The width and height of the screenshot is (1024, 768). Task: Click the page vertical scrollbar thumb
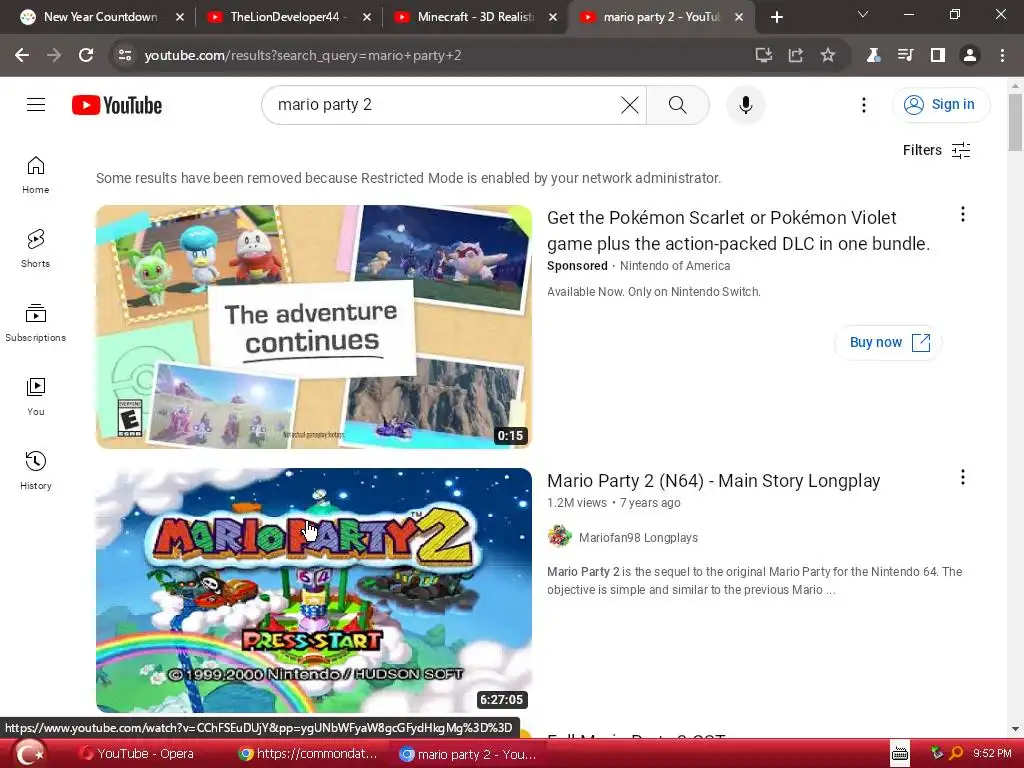[x=1015, y=123]
